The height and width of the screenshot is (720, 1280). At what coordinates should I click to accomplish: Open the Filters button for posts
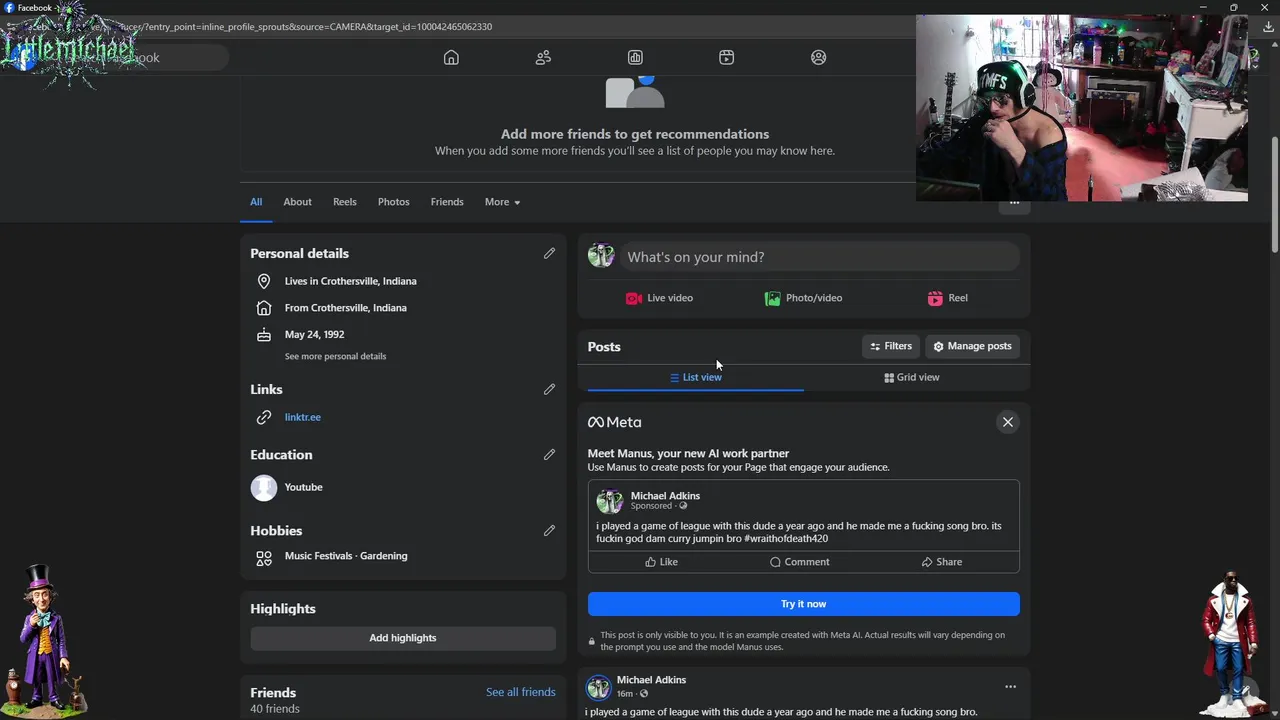click(891, 346)
